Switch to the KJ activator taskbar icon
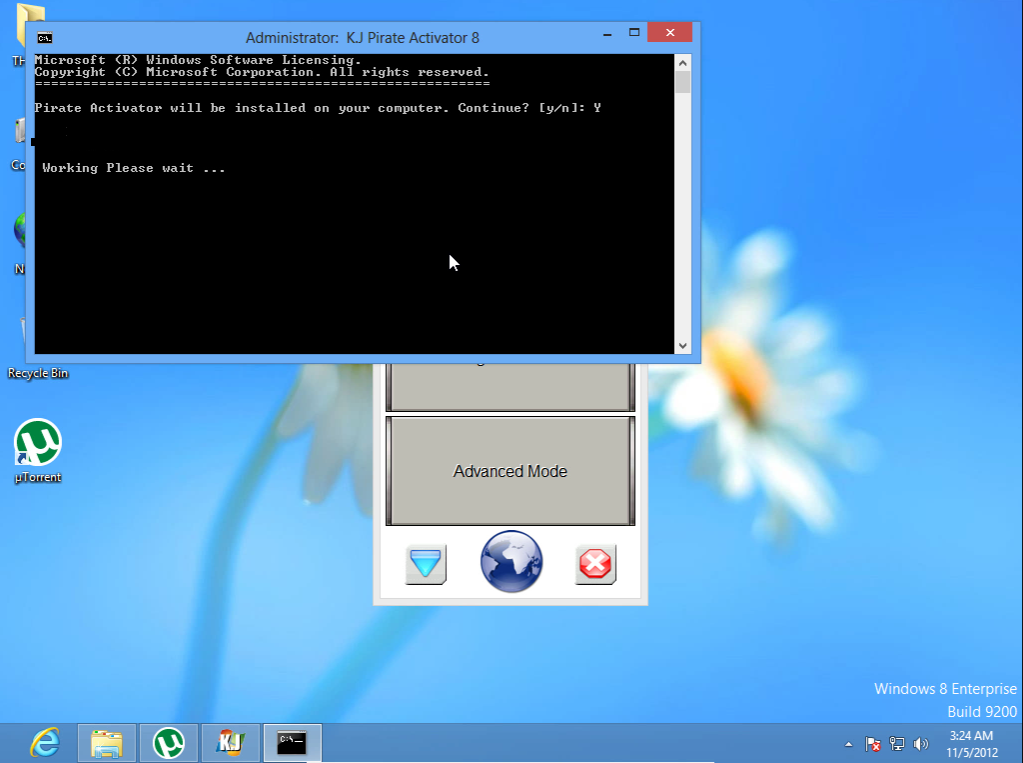The height and width of the screenshot is (763, 1023). (230, 743)
